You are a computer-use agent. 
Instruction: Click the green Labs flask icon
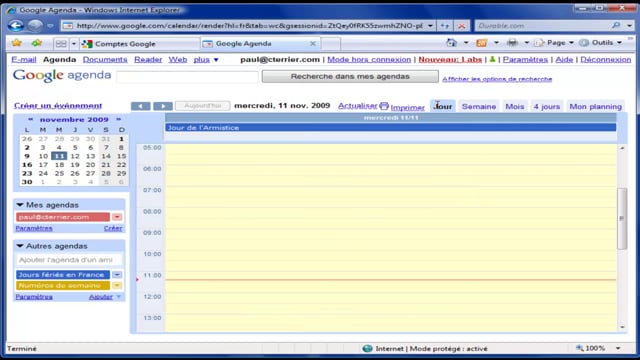tap(492, 59)
